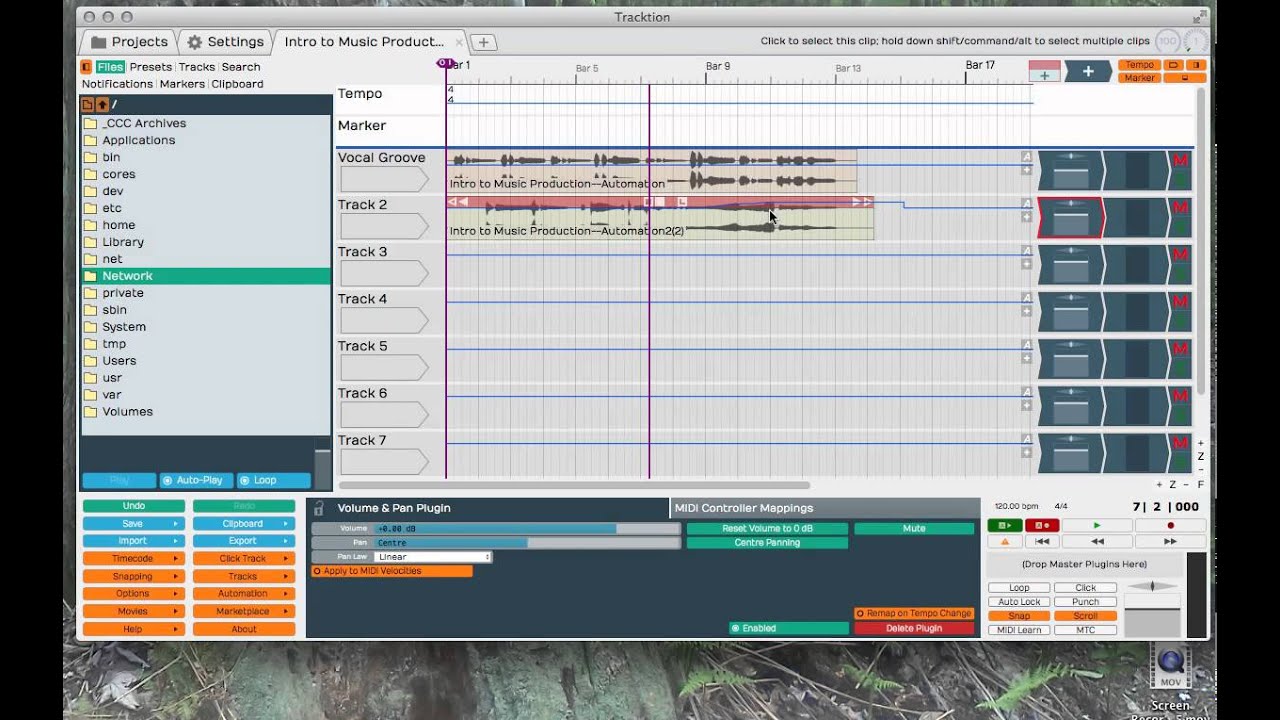This screenshot has width=1280, height=720.
Task: Switch browser to Presets tab
Action: 151,67
